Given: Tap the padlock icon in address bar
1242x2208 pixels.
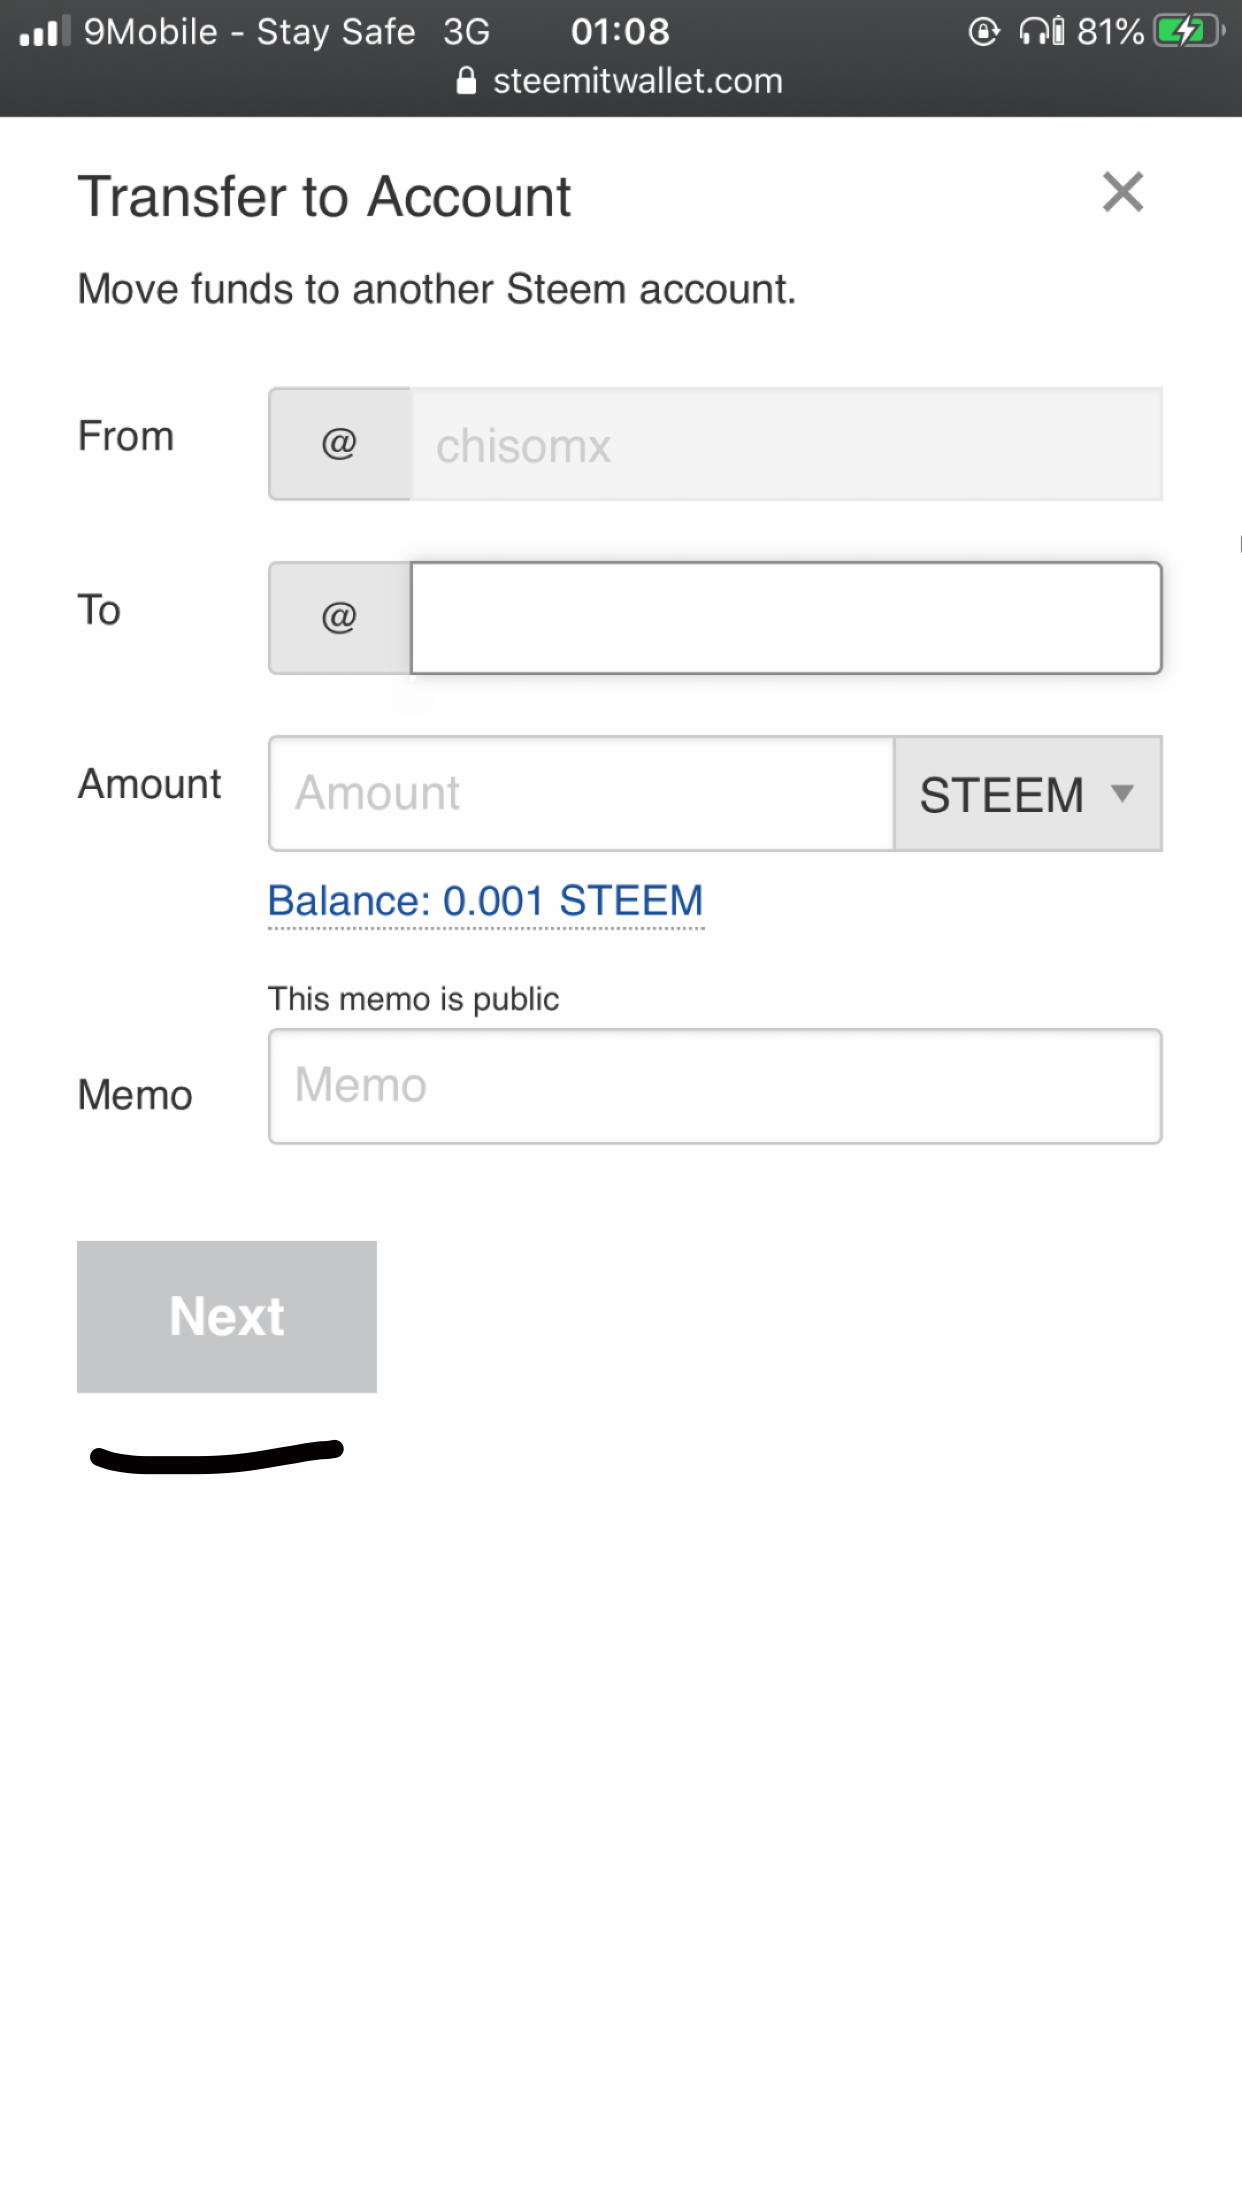Looking at the screenshot, I should point(466,81).
